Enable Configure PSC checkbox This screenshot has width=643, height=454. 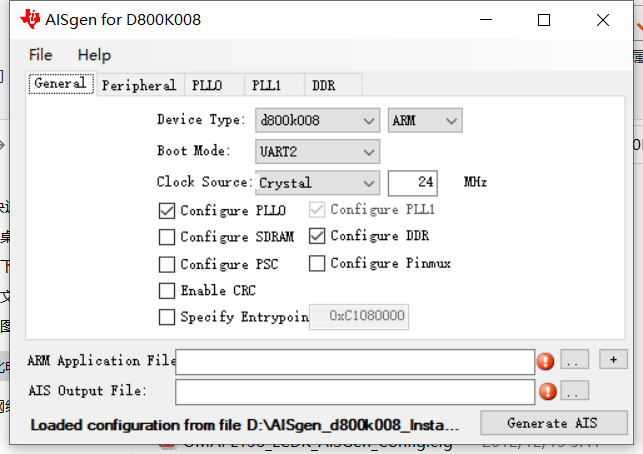click(166, 265)
